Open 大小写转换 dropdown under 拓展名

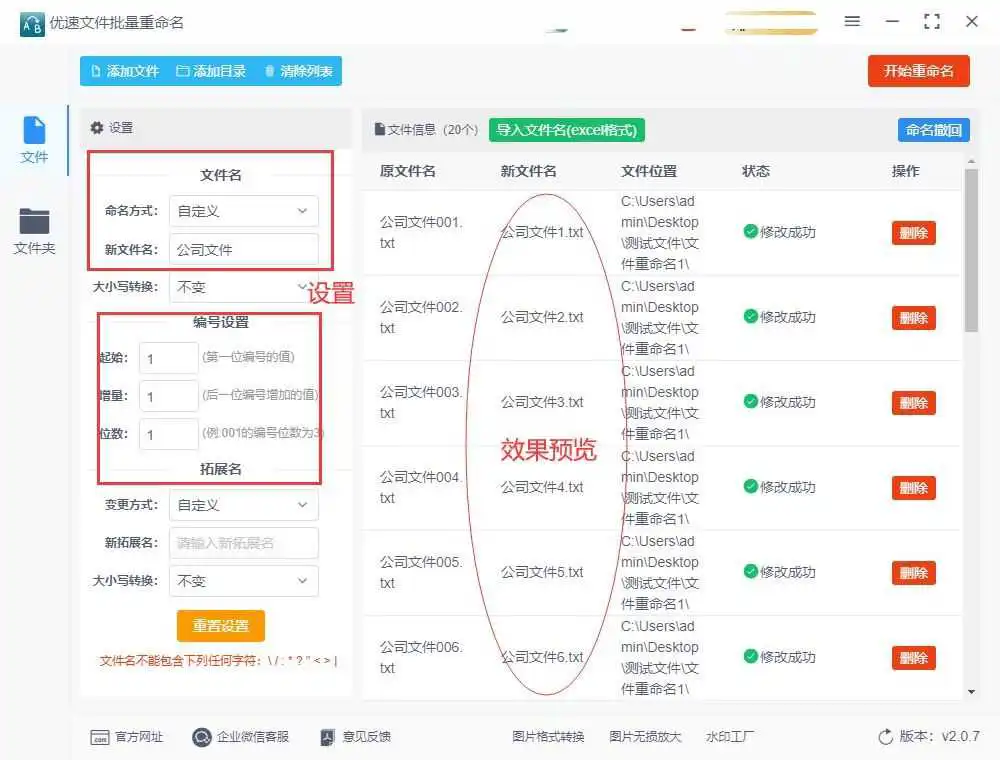[x=244, y=581]
